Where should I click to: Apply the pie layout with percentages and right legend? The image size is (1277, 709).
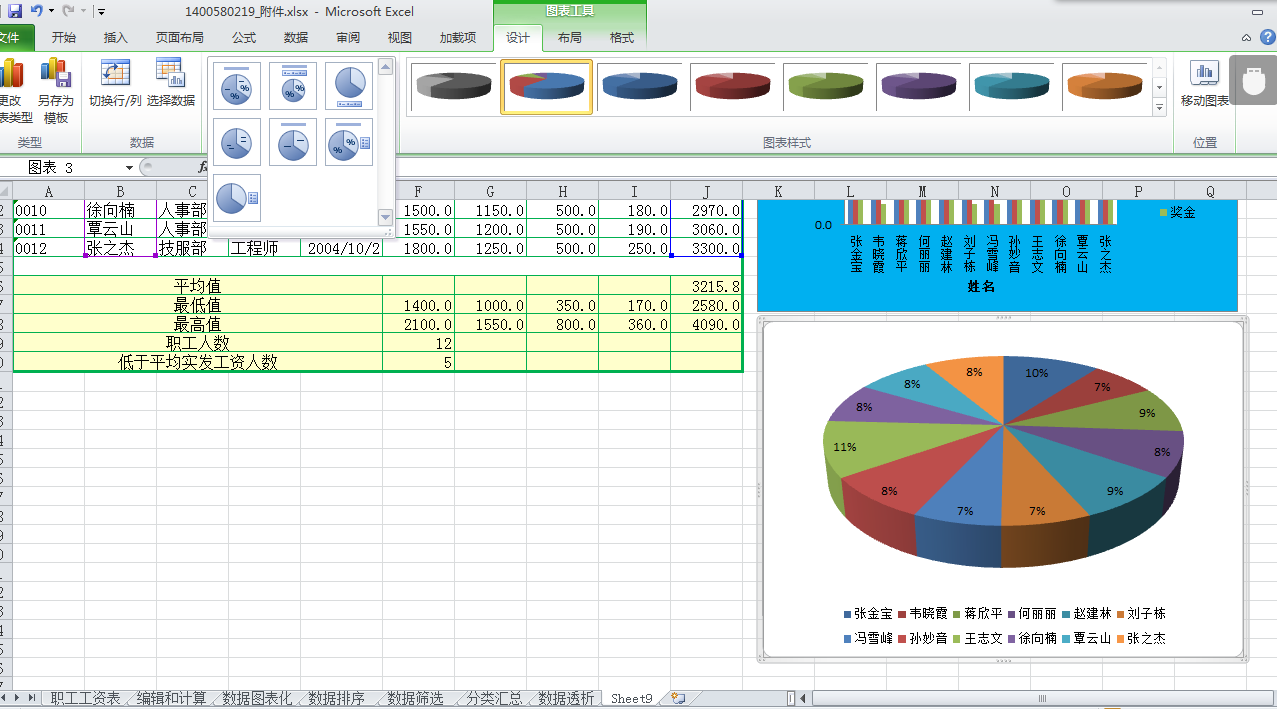point(349,142)
